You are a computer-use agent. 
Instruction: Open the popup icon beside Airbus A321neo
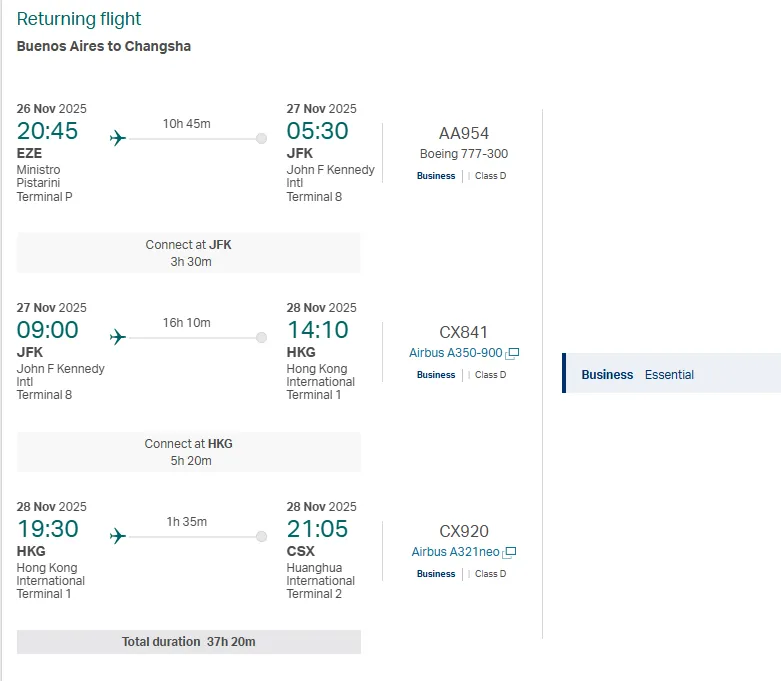click(x=510, y=552)
